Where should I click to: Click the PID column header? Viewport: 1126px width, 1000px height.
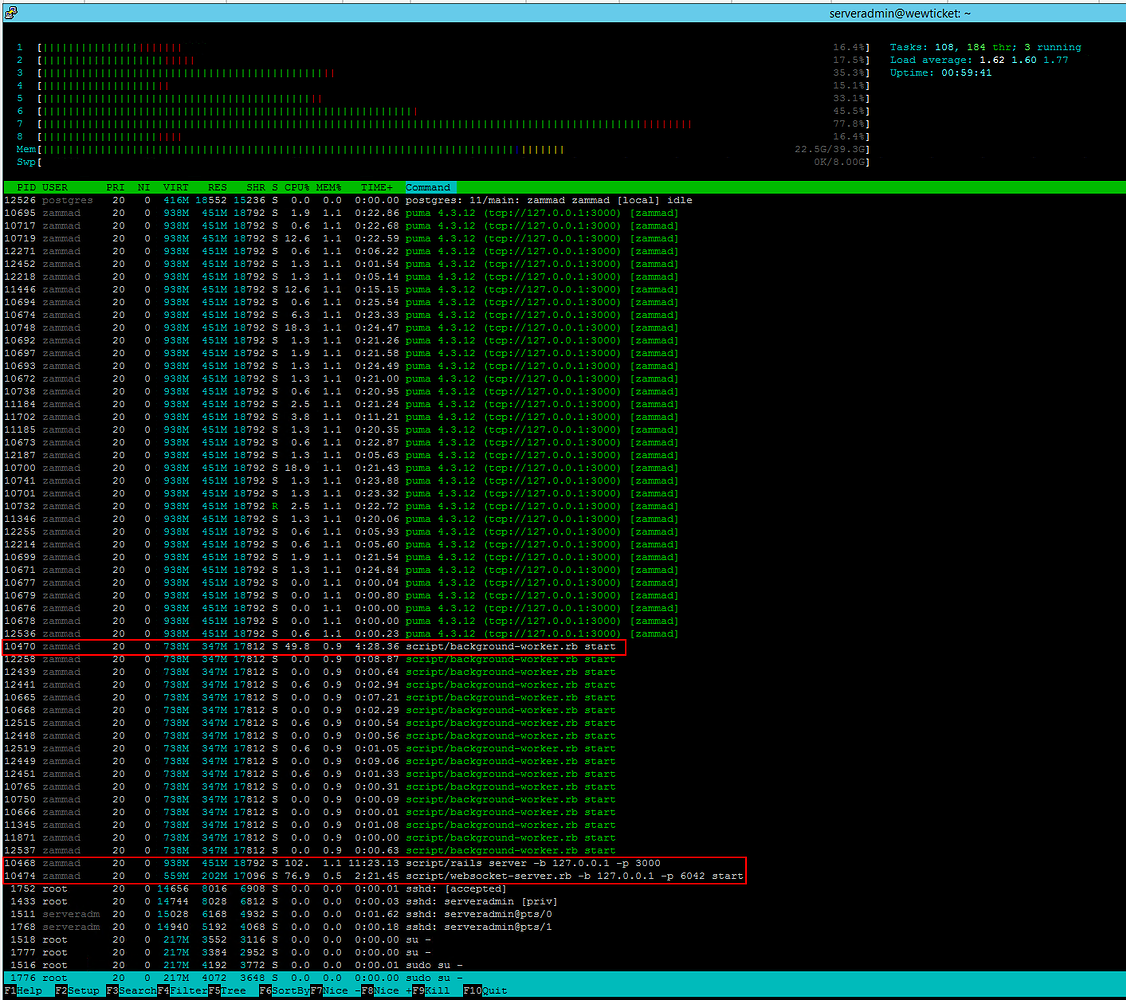(26, 187)
